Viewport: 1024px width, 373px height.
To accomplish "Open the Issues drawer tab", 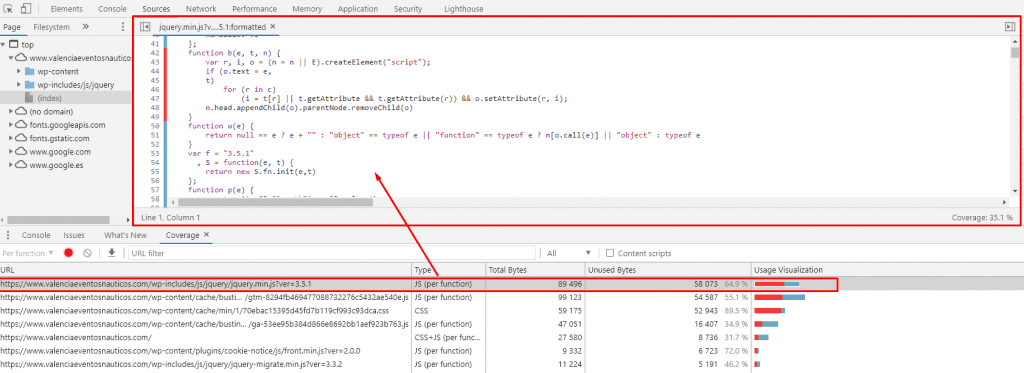I will click(74, 235).
